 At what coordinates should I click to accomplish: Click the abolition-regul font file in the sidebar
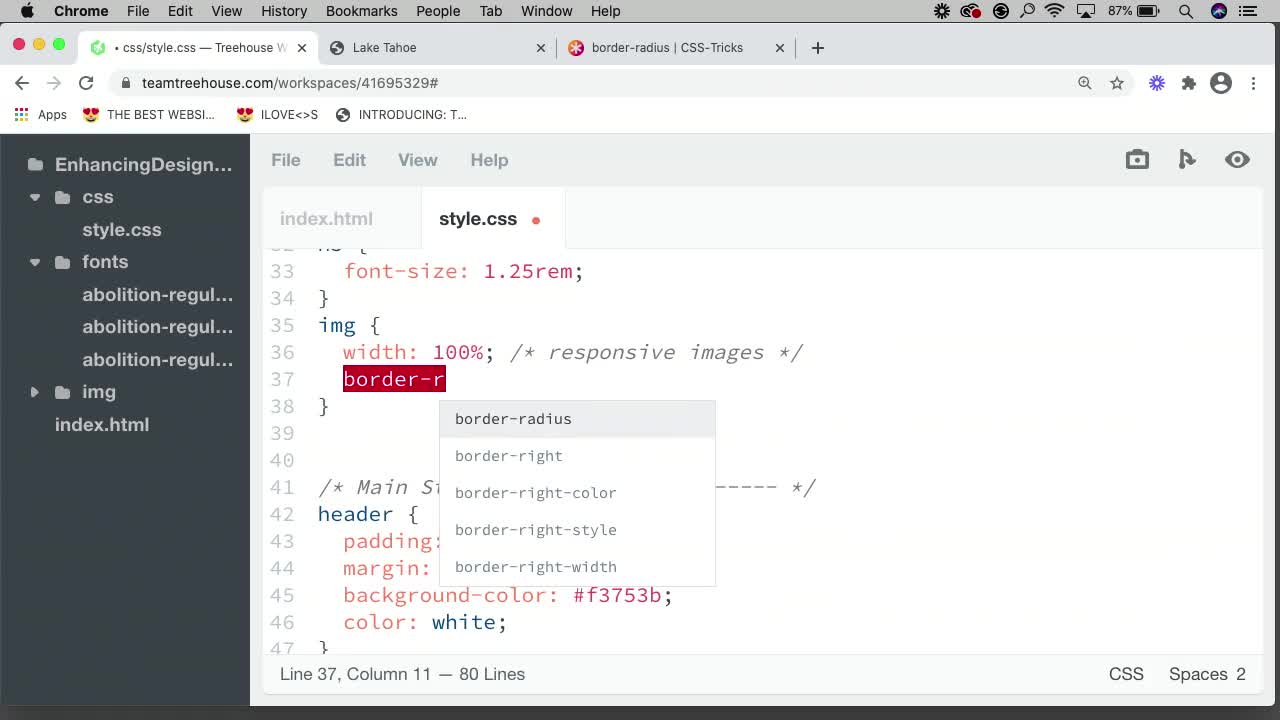157,294
